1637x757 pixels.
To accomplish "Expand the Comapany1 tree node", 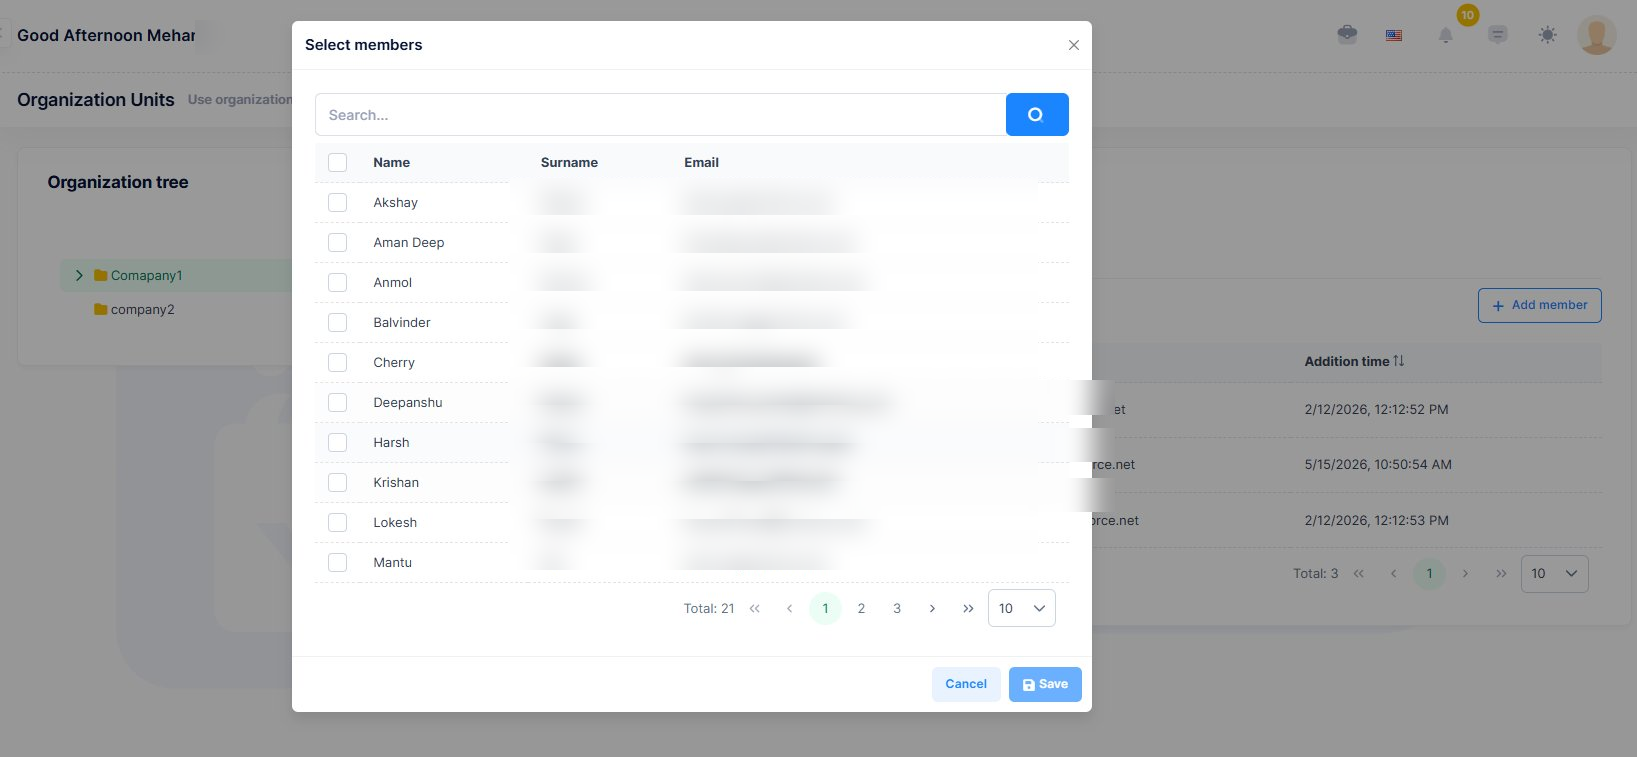I will (79, 275).
